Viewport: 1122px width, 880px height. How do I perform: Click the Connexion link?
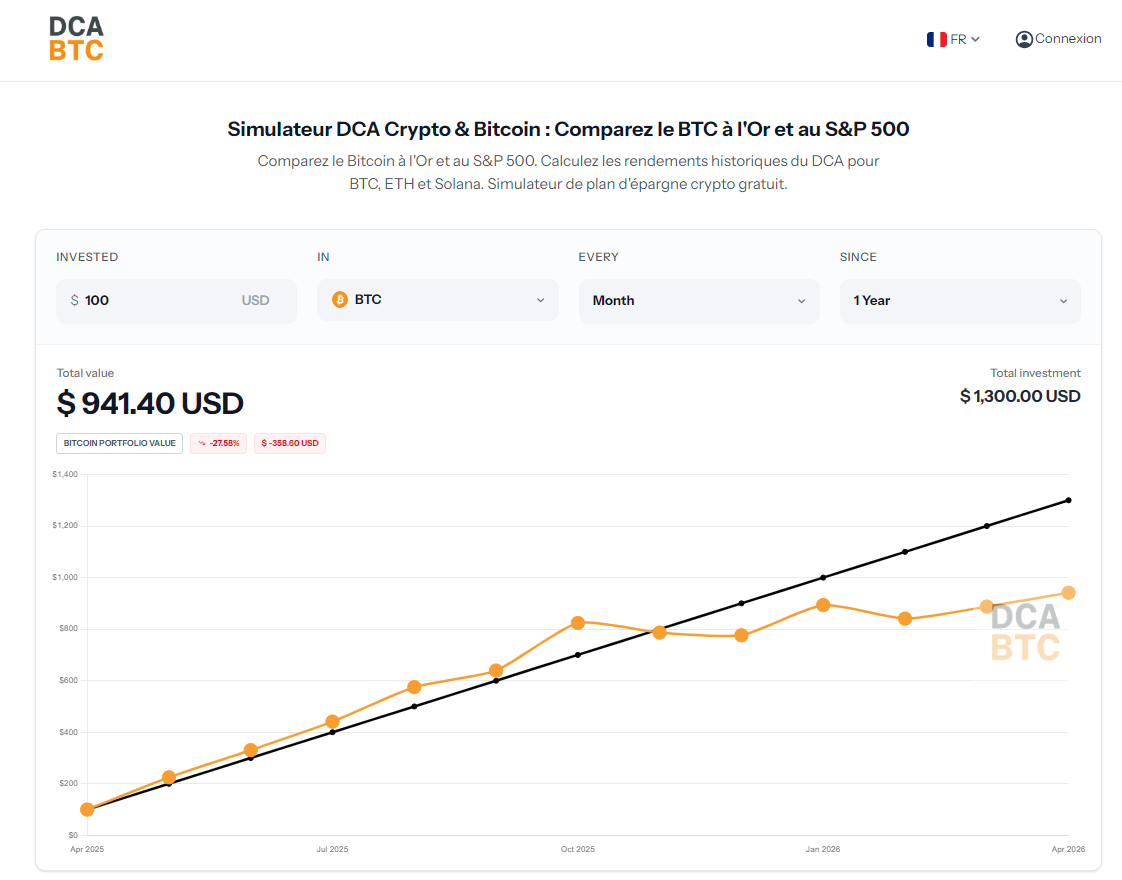click(x=1068, y=39)
